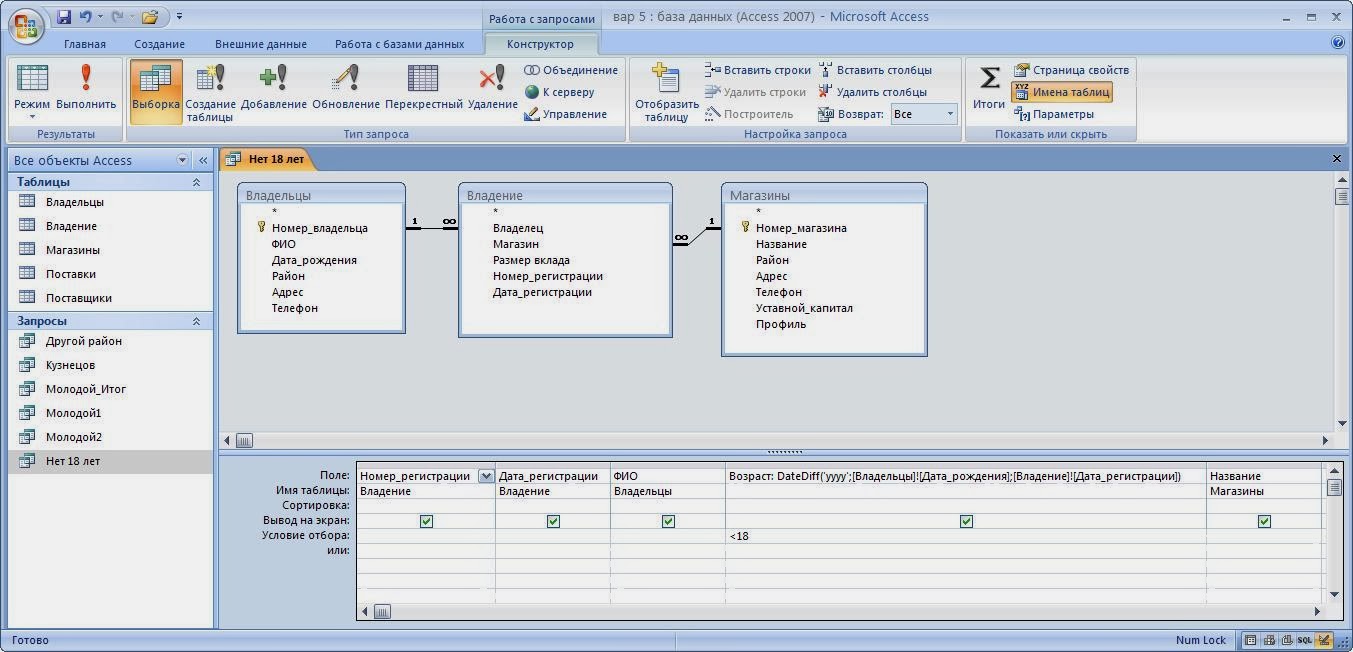Uncheck display box for Дата_регистрации column
The height and width of the screenshot is (652, 1353).
coord(553,521)
